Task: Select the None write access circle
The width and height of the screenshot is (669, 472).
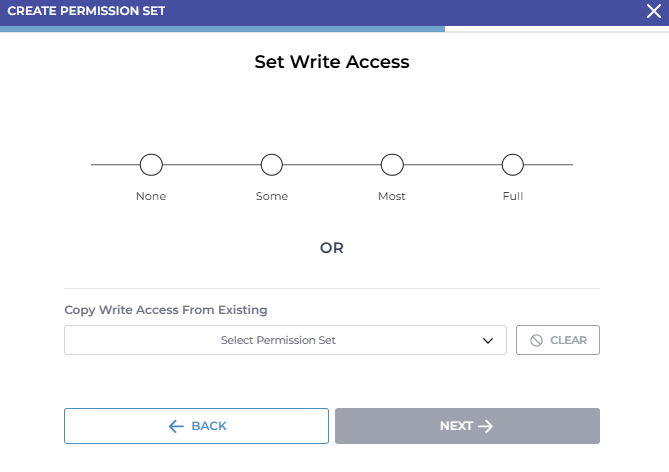Action: [x=151, y=165]
